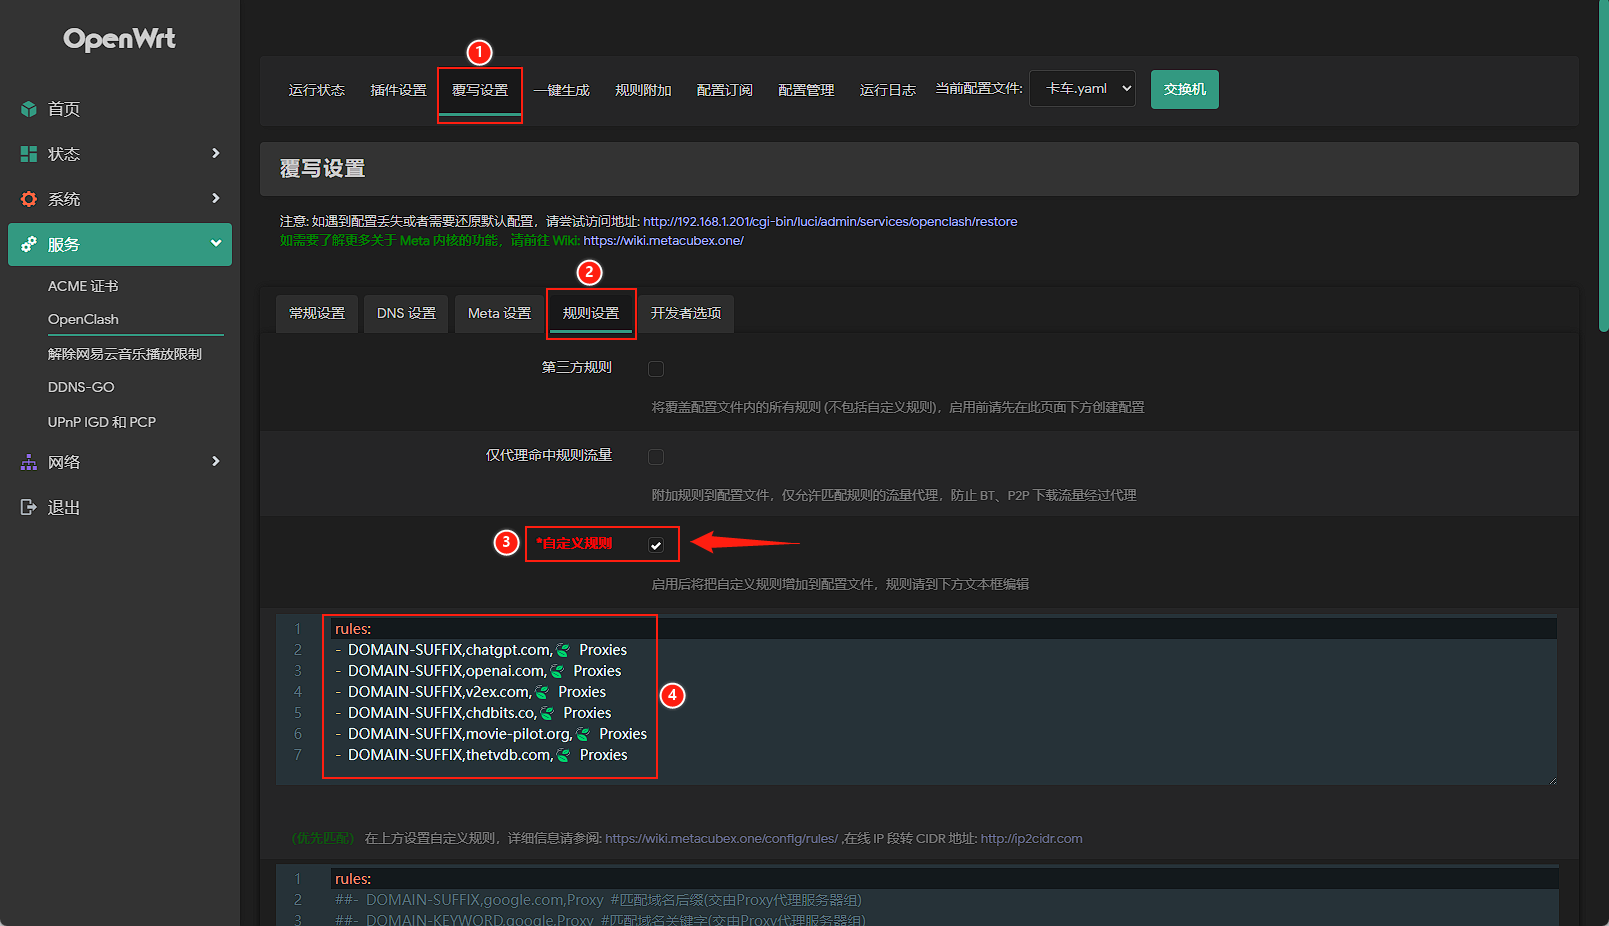Image resolution: width=1609 pixels, height=926 pixels.
Task: Click the green 交换机 button
Action: 1185,89
